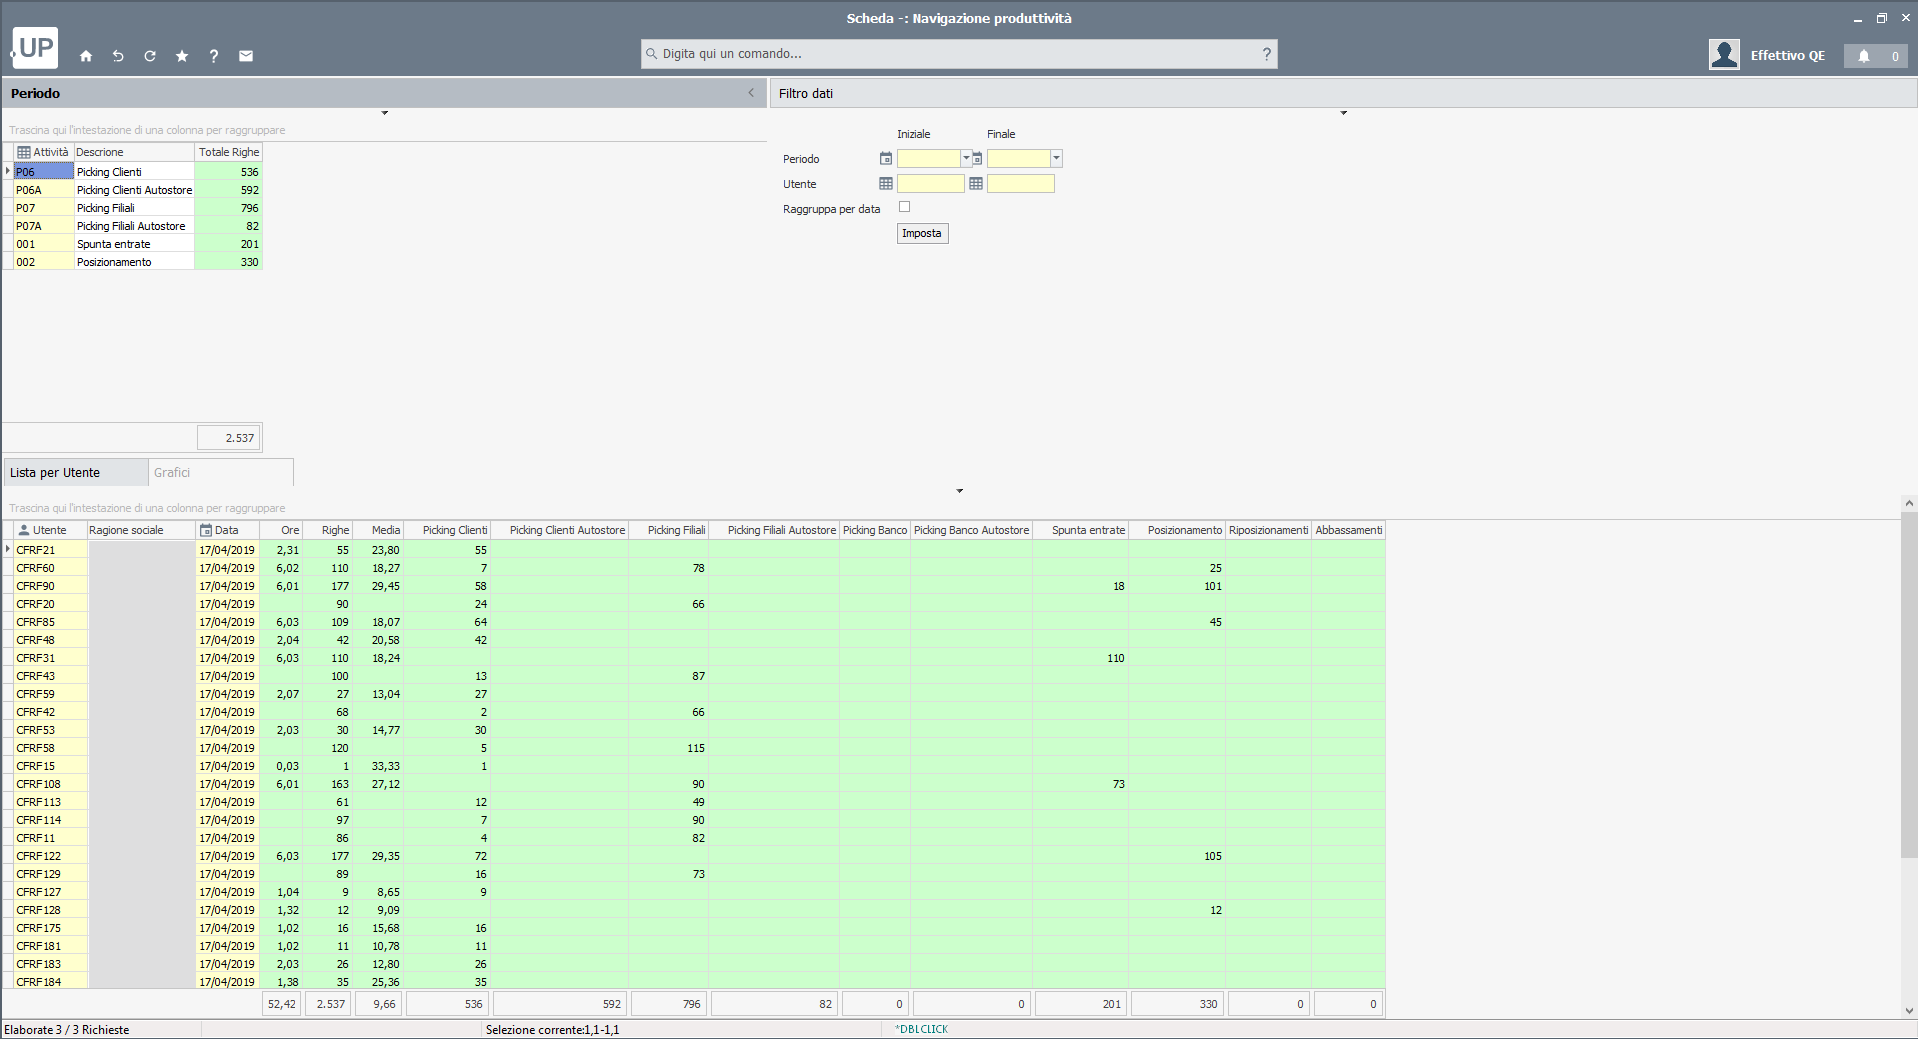1918x1039 pixels.
Task: Click the refresh toolbar icon
Action: [150, 56]
